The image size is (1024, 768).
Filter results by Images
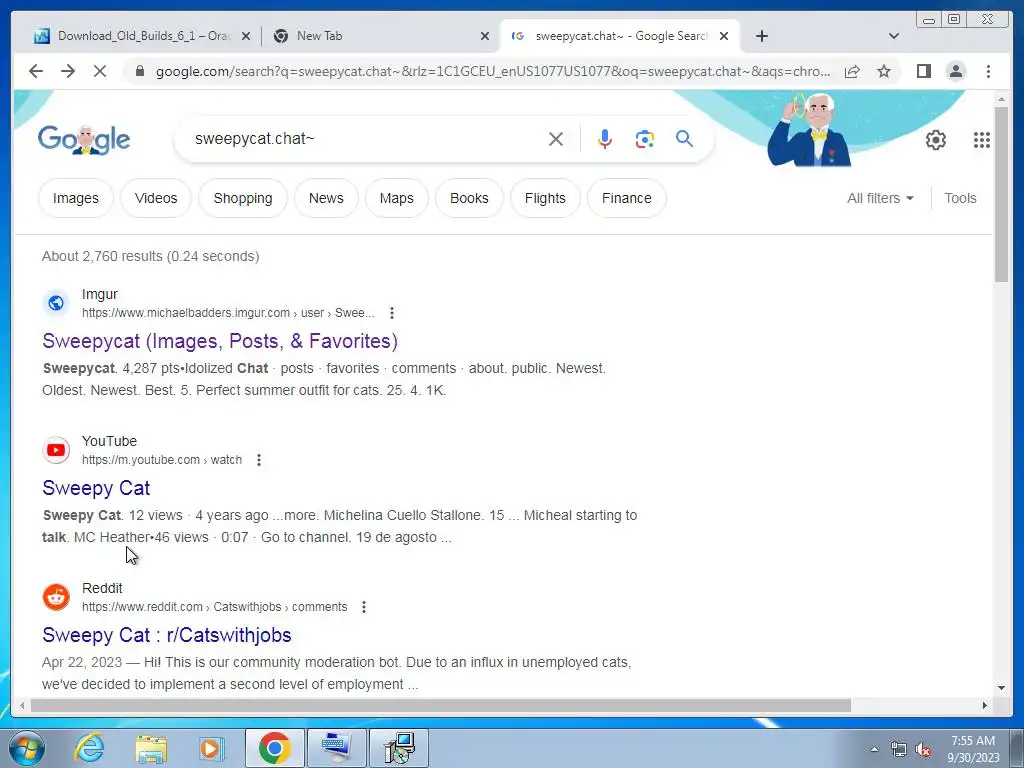pos(76,198)
